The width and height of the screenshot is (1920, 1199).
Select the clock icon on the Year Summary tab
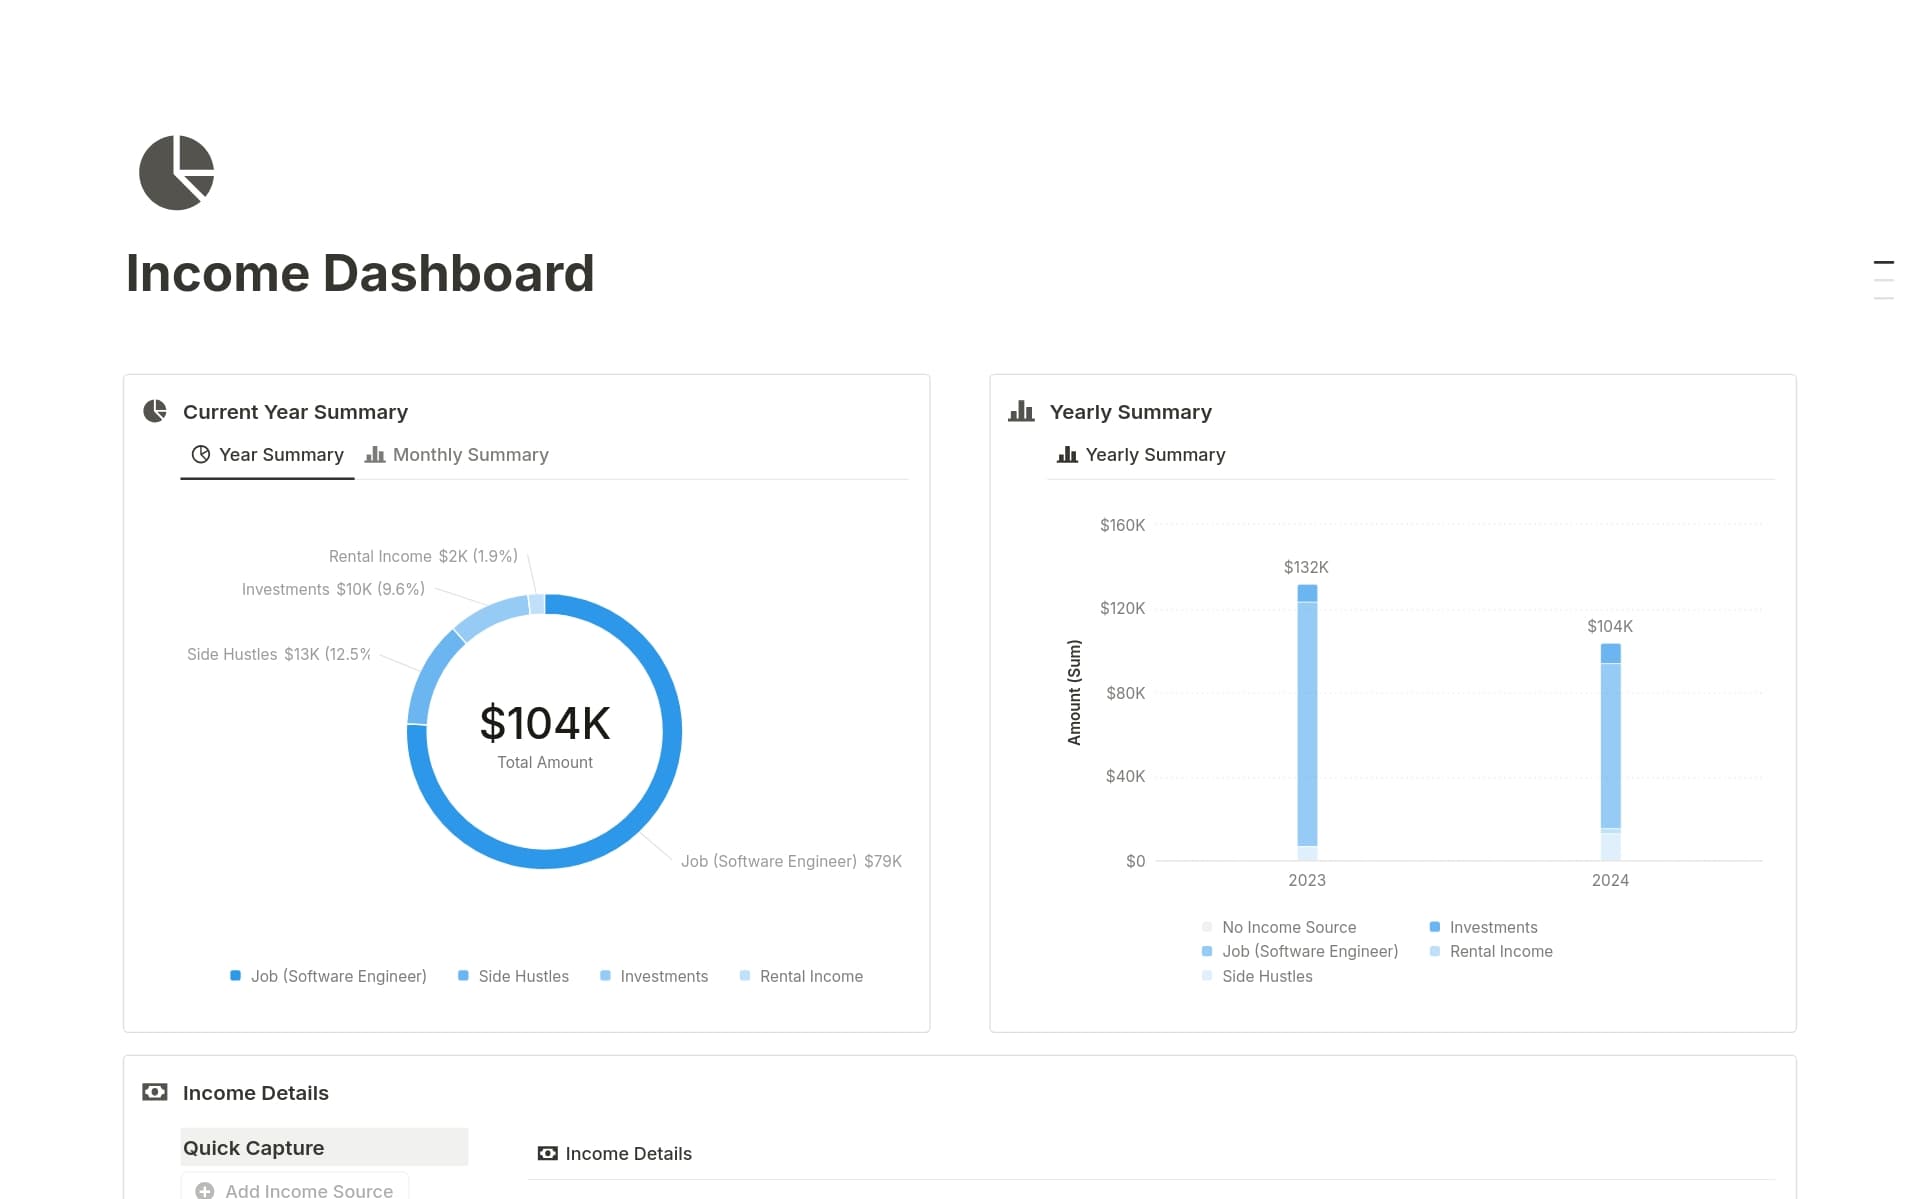tap(202, 454)
